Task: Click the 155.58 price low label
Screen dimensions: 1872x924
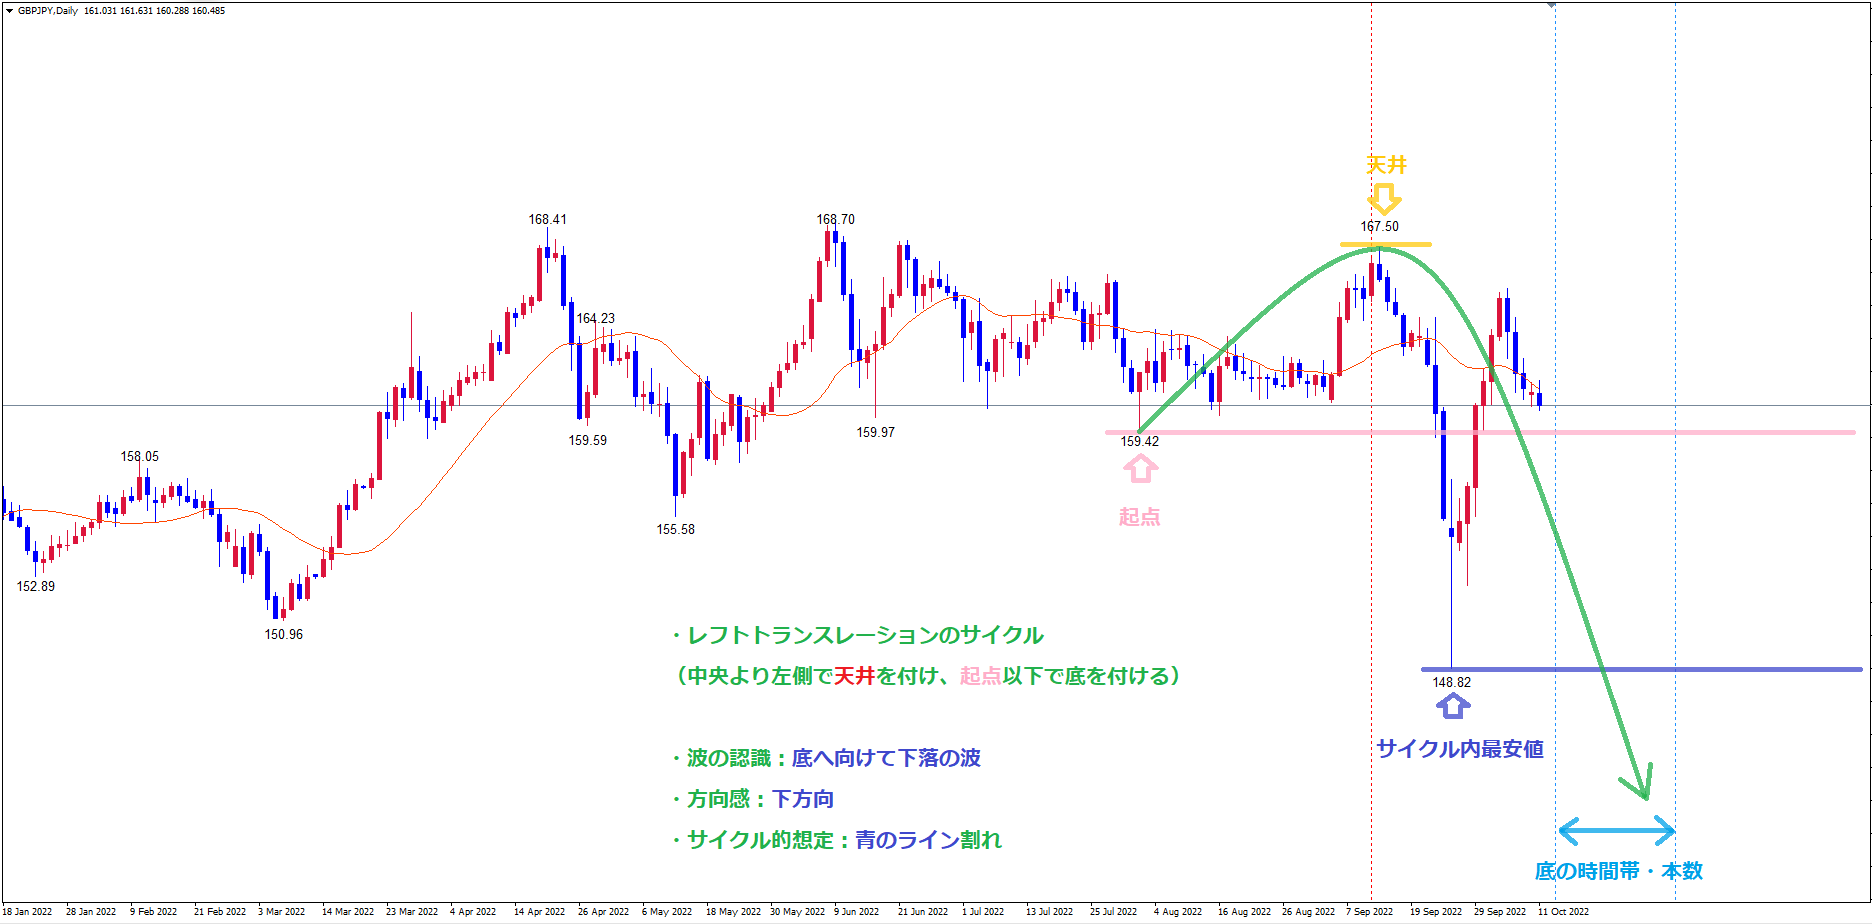Action: [675, 529]
